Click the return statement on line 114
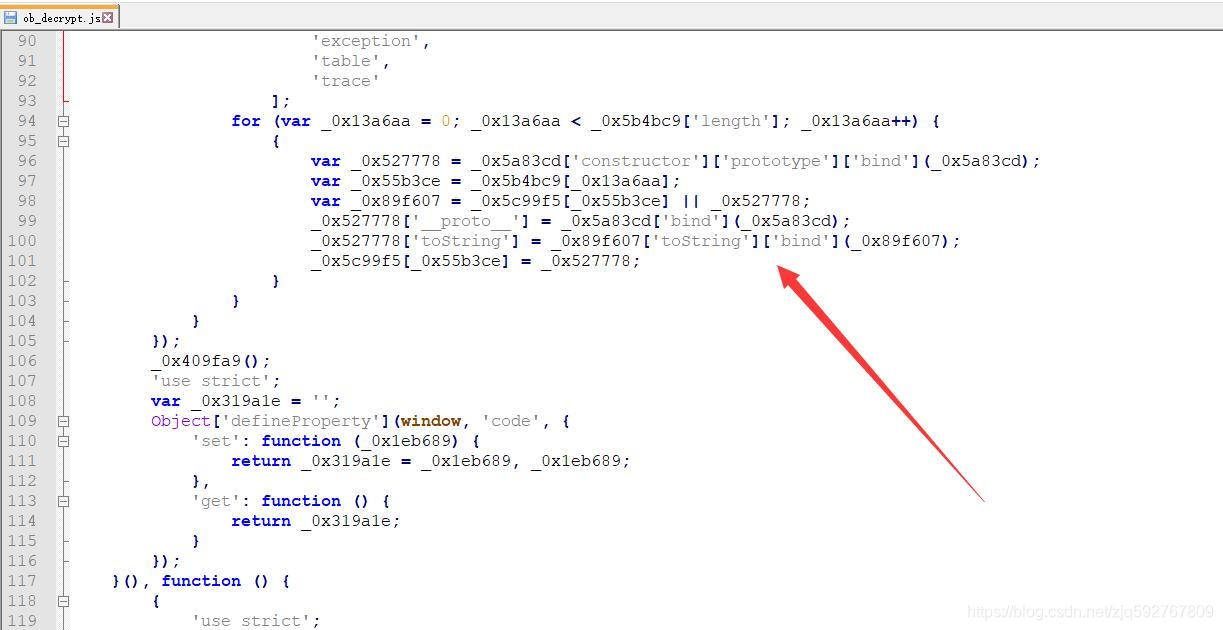The height and width of the screenshot is (630, 1223). 260,520
